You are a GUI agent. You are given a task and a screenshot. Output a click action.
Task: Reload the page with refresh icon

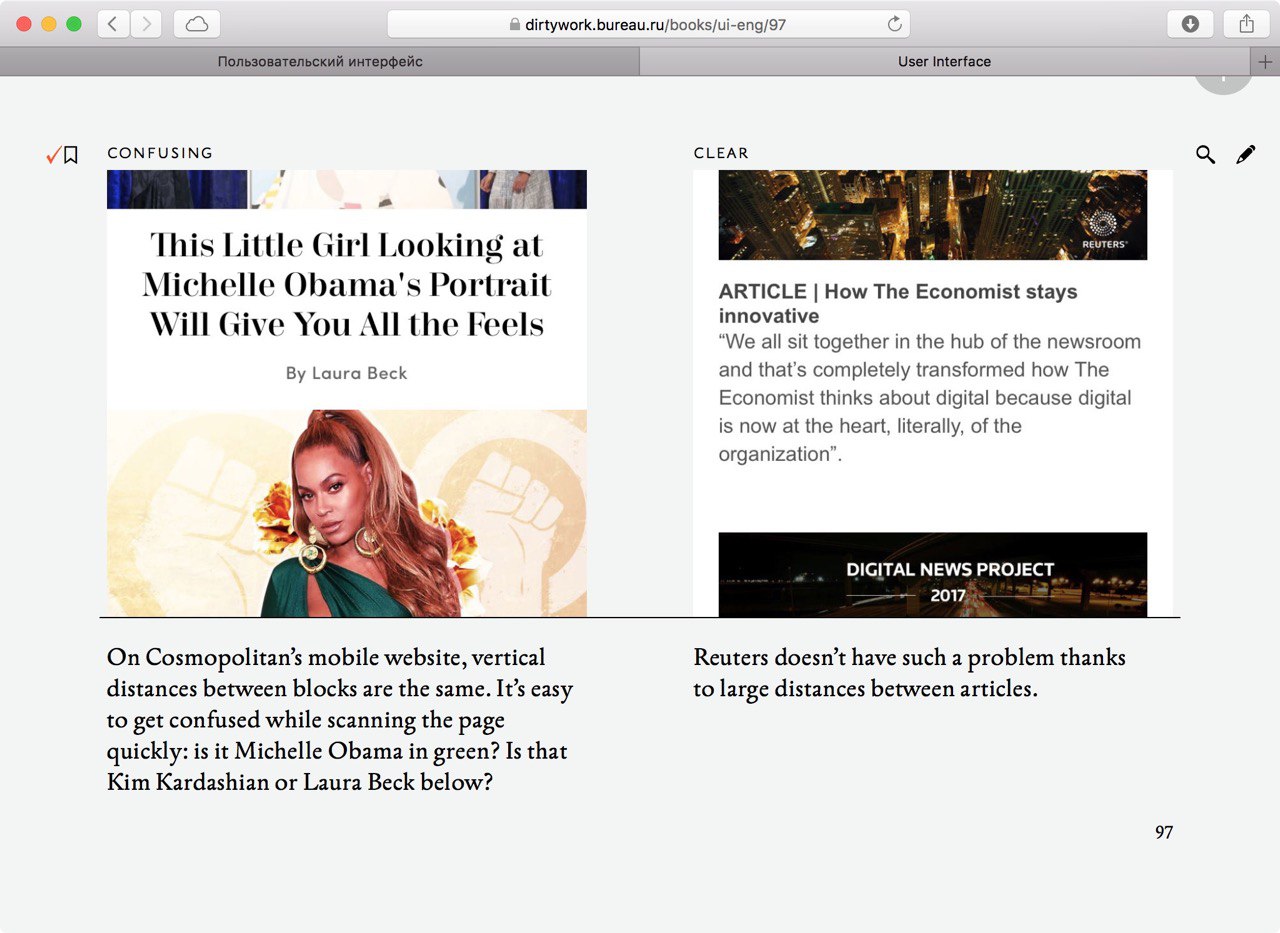click(894, 24)
